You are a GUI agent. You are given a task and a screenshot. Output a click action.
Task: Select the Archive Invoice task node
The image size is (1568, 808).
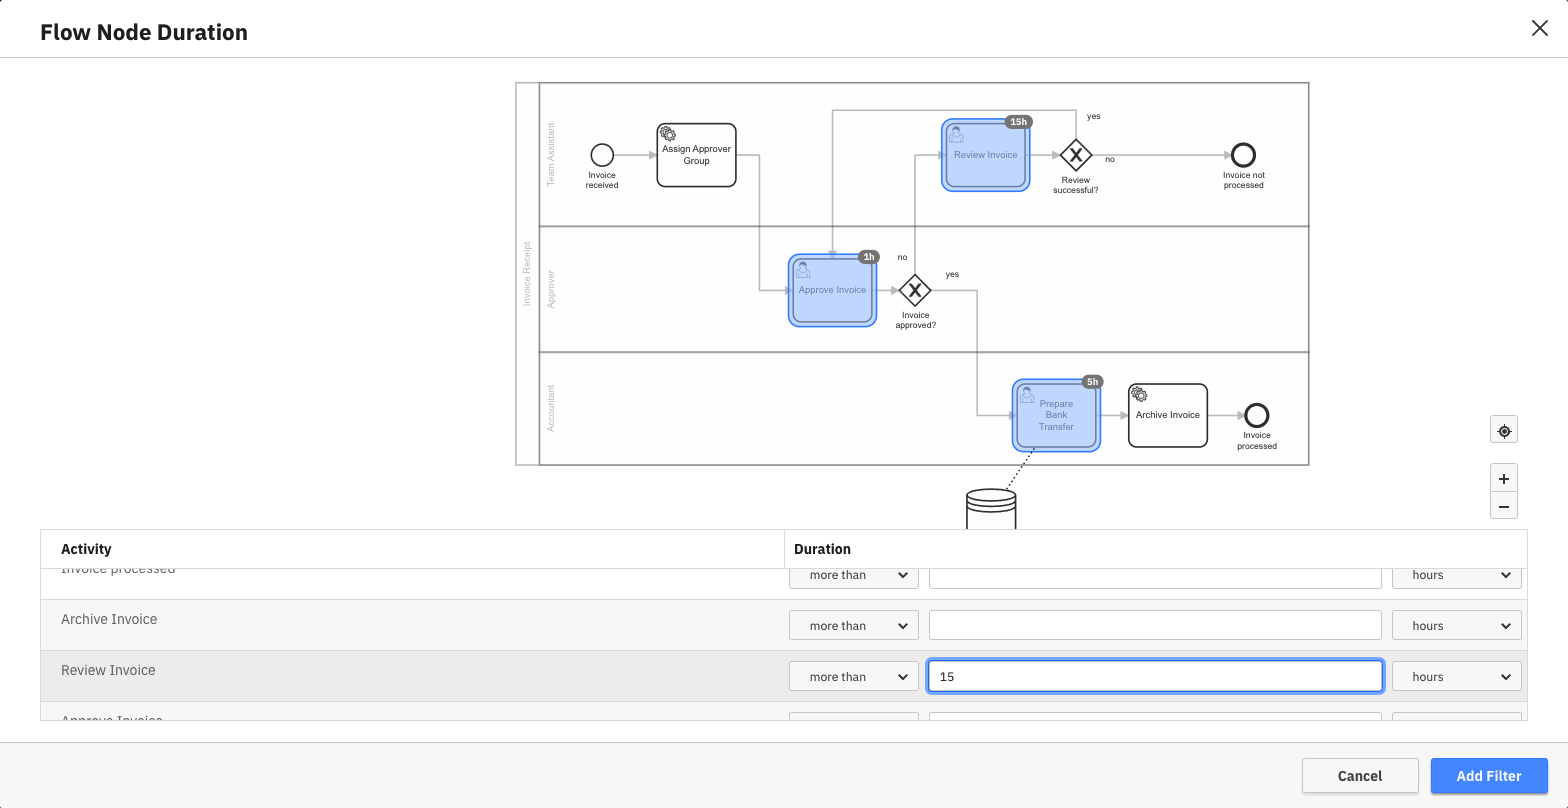1168,415
